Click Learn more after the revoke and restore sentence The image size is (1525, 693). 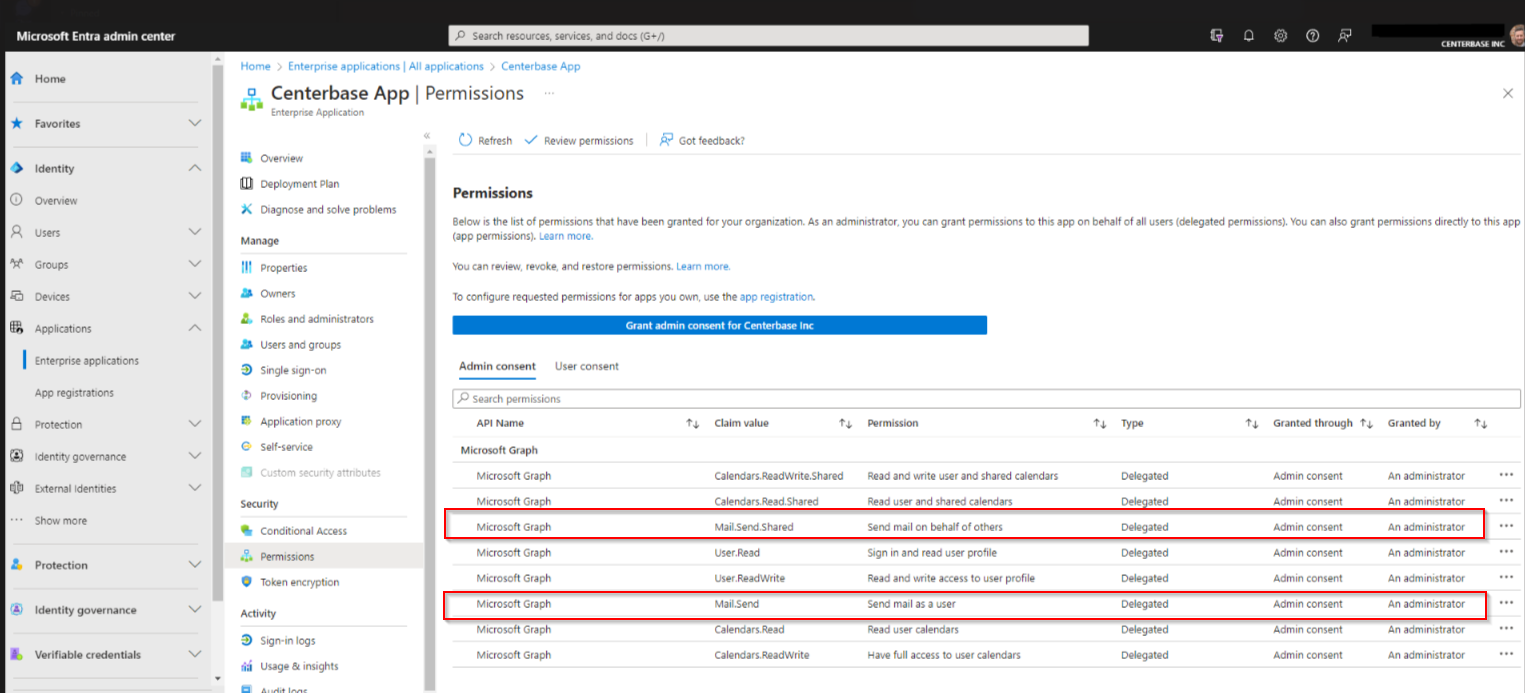click(702, 267)
